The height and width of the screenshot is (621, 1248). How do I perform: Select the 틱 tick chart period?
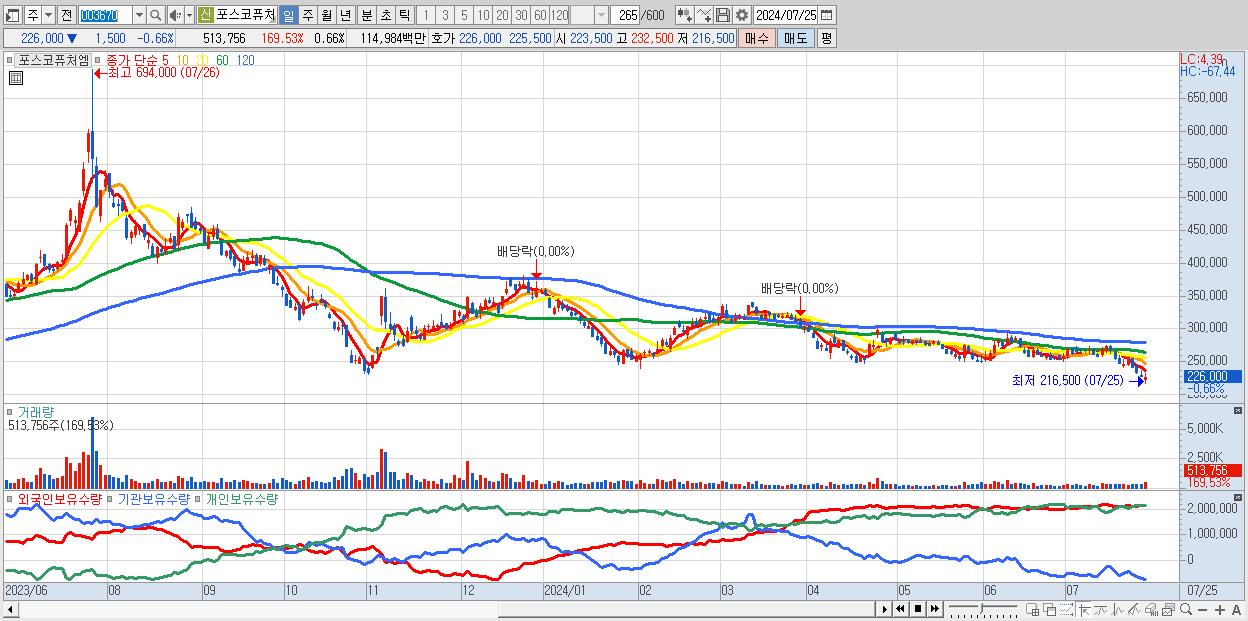point(404,15)
